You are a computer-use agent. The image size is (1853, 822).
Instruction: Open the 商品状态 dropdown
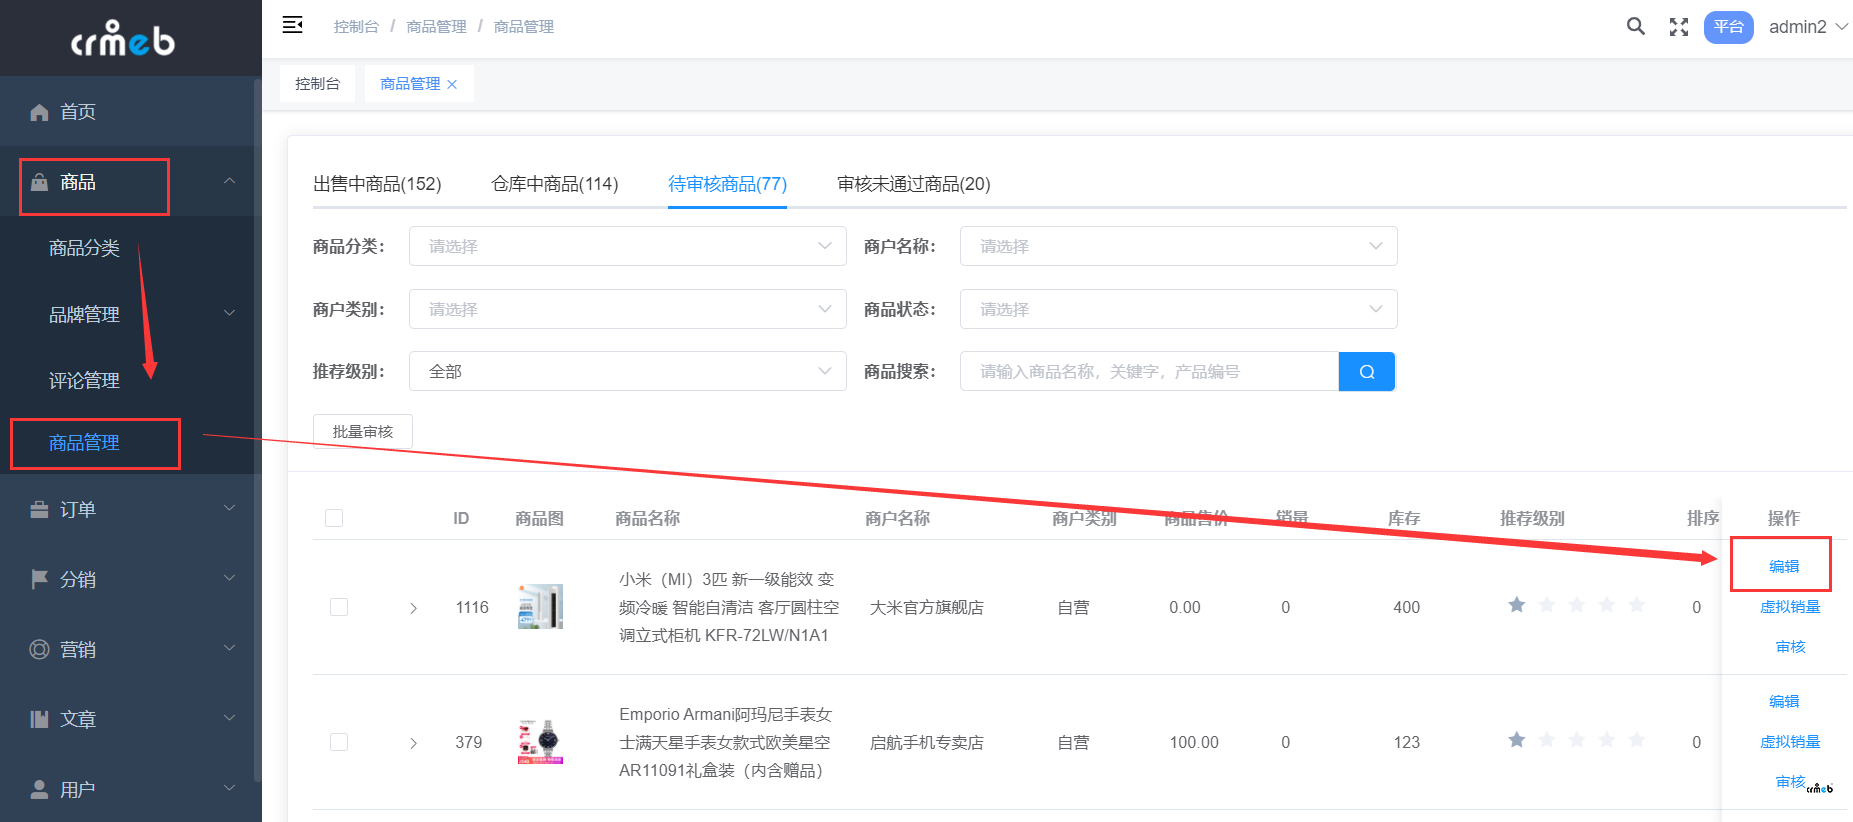tap(1179, 309)
